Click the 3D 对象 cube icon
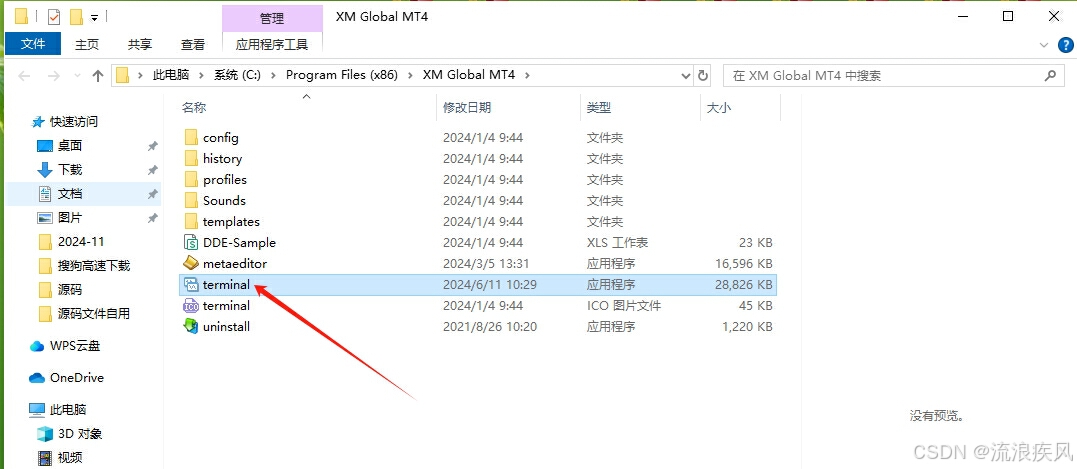 [x=45, y=434]
